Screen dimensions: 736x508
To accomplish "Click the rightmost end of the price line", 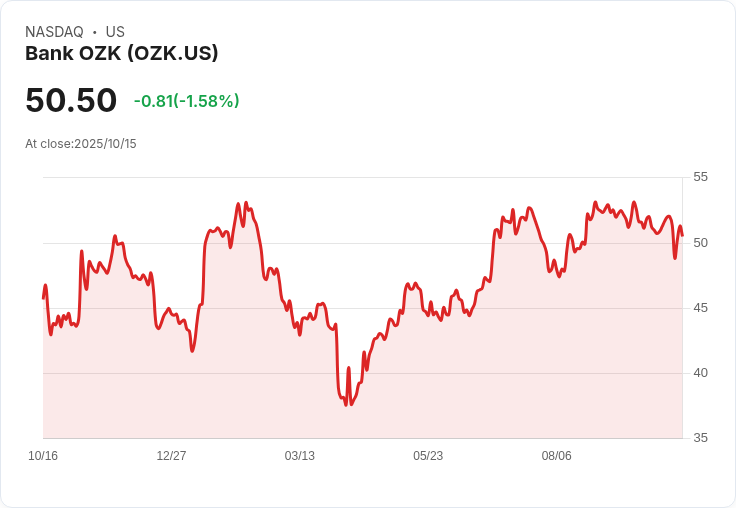I will pos(682,235).
